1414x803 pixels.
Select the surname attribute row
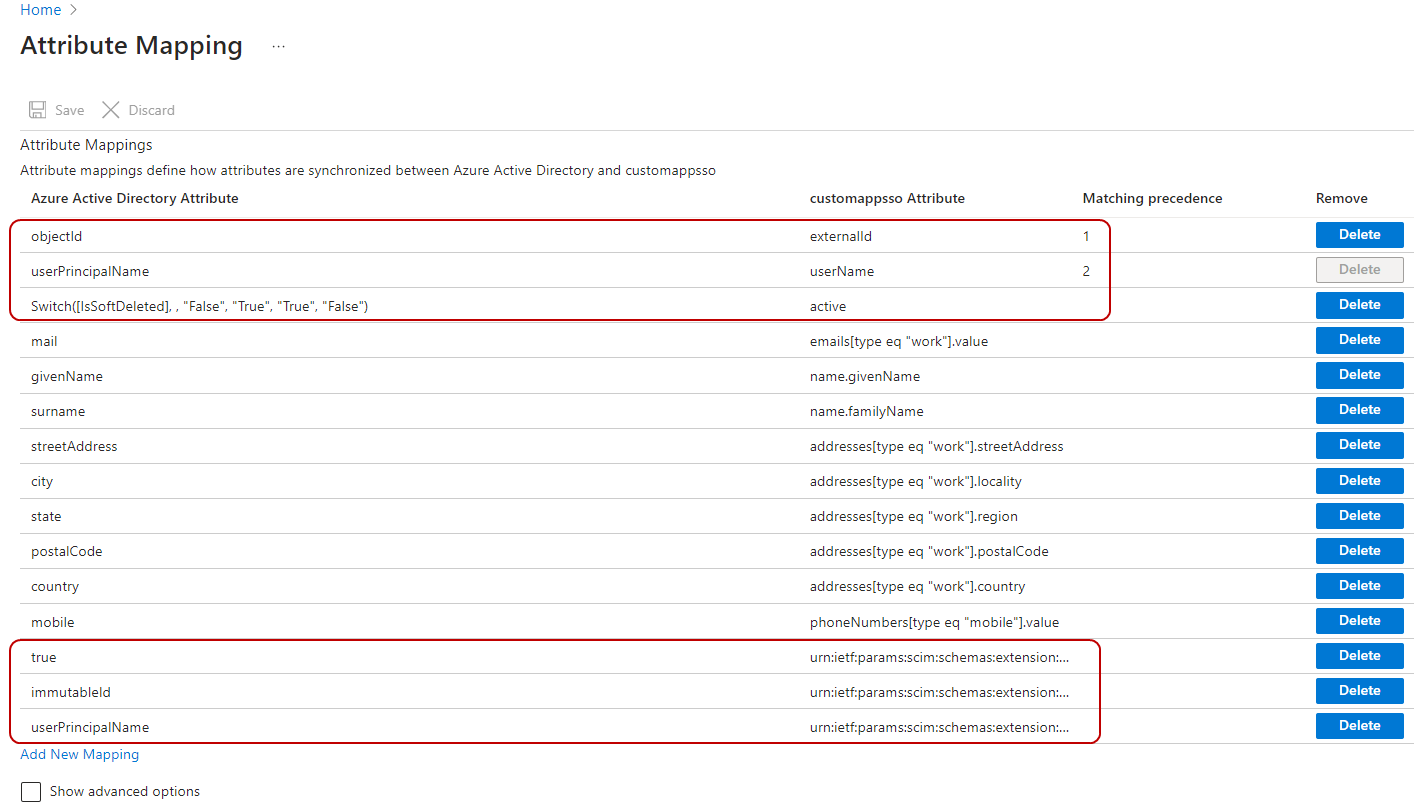click(x=660, y=411)
